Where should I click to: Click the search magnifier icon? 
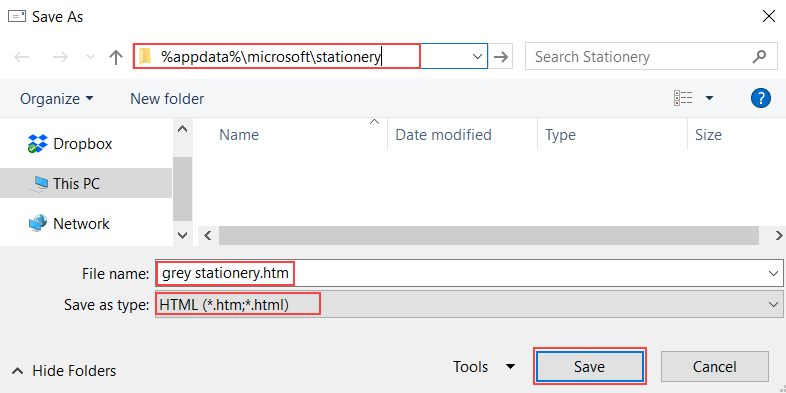759,56
